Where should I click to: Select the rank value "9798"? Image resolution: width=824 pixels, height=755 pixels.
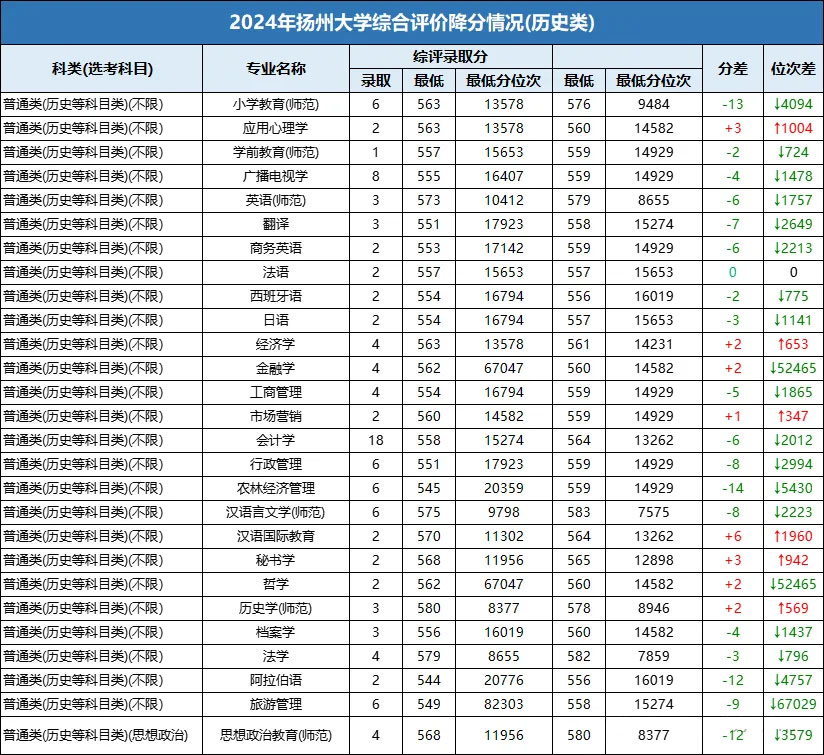tap(503, 512)
